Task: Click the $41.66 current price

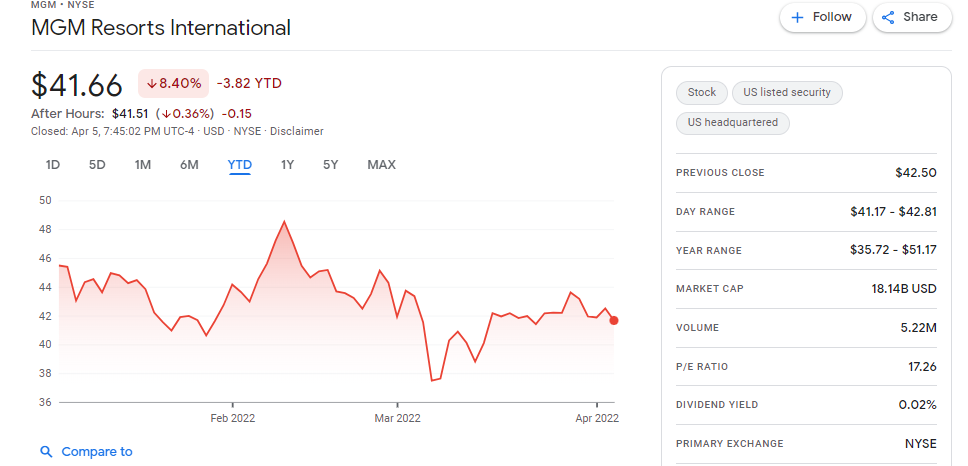Action: click(77, 85)
